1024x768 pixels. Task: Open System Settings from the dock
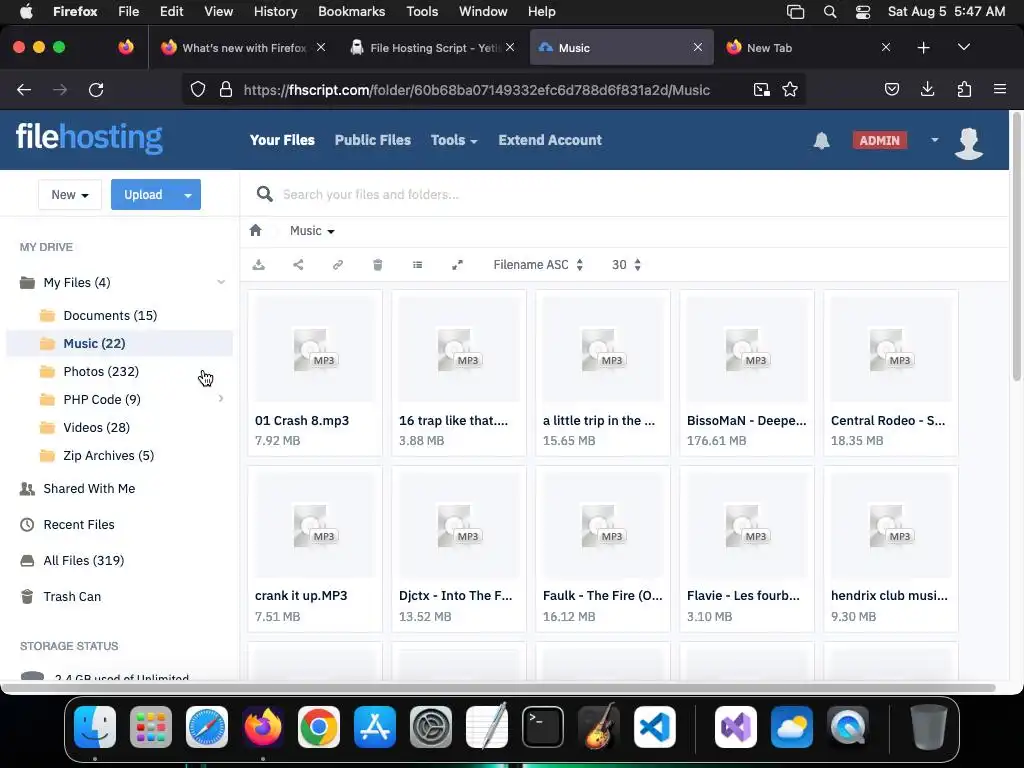click(430, 727)
